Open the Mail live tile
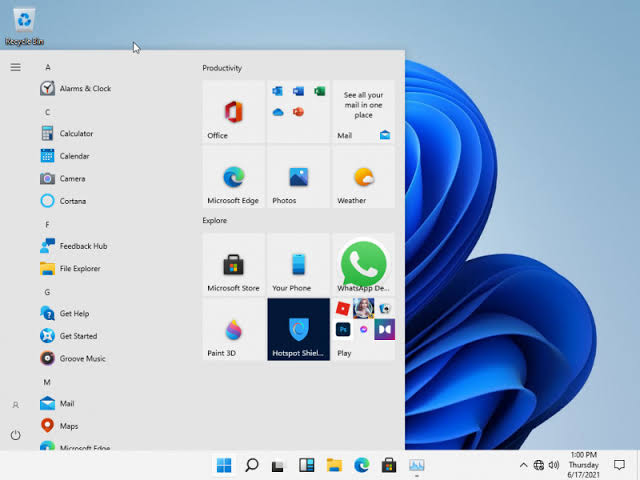This screenshot has height=480, width=640. pyautogui.click(x=364, y=112)
